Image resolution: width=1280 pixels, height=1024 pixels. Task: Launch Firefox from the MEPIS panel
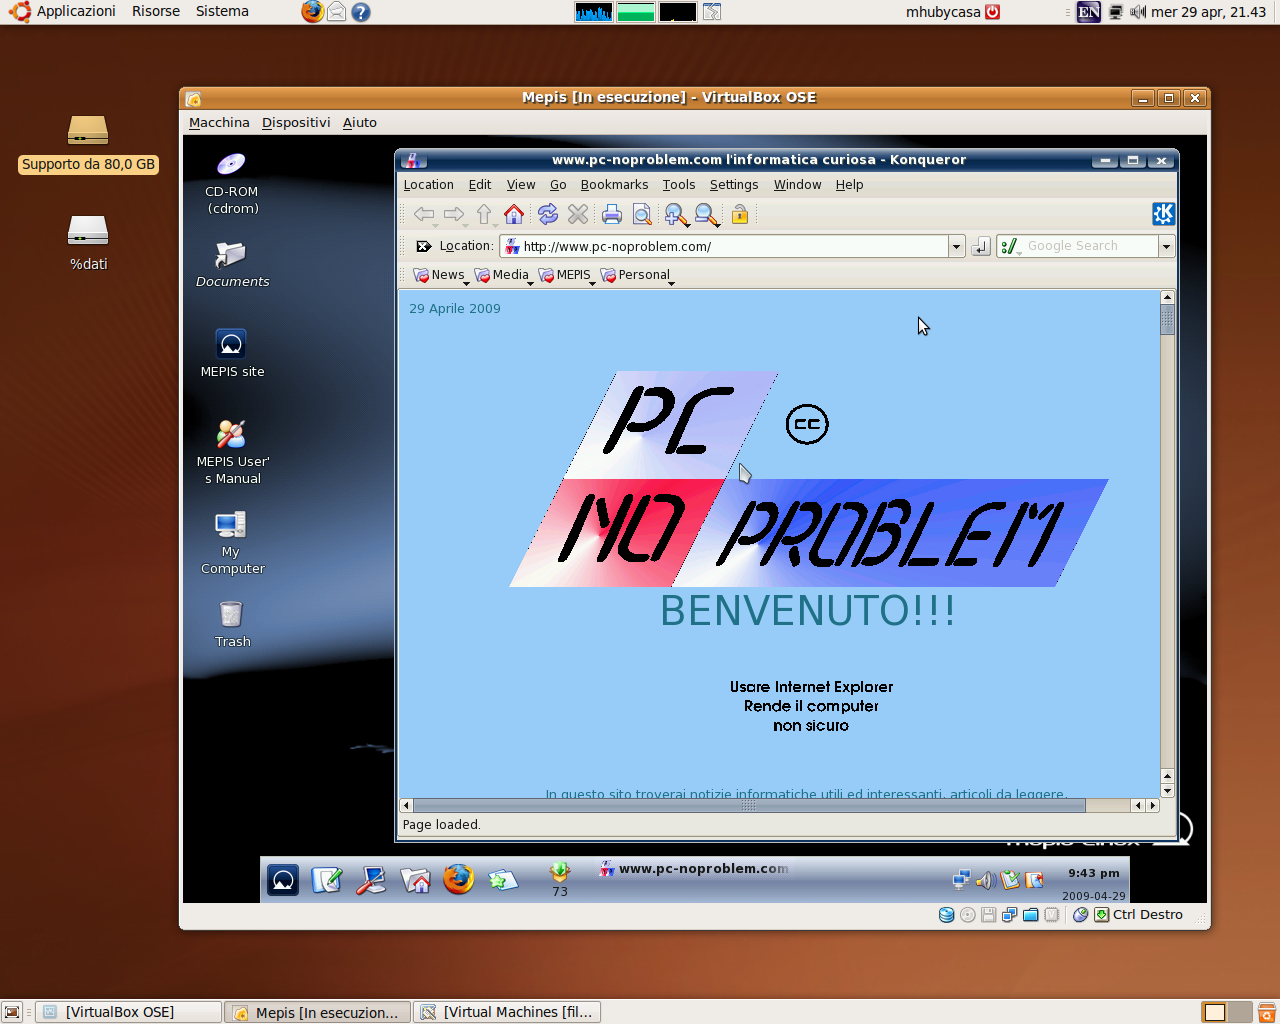coord(459,879)
